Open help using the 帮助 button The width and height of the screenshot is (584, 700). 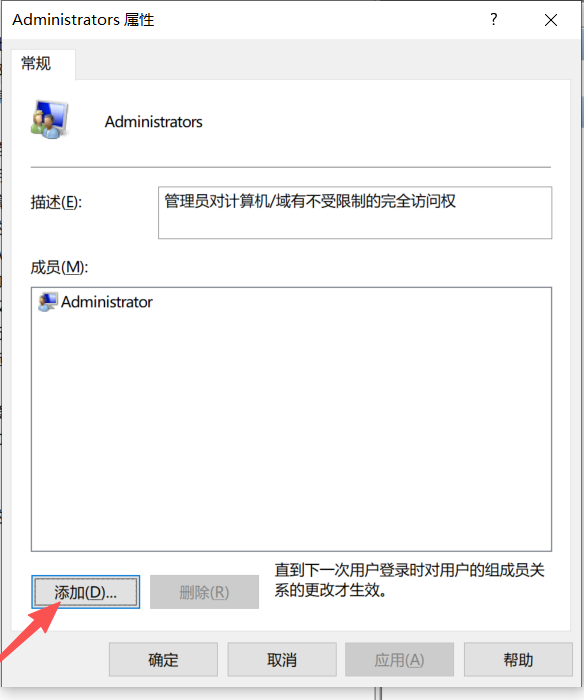518,659
